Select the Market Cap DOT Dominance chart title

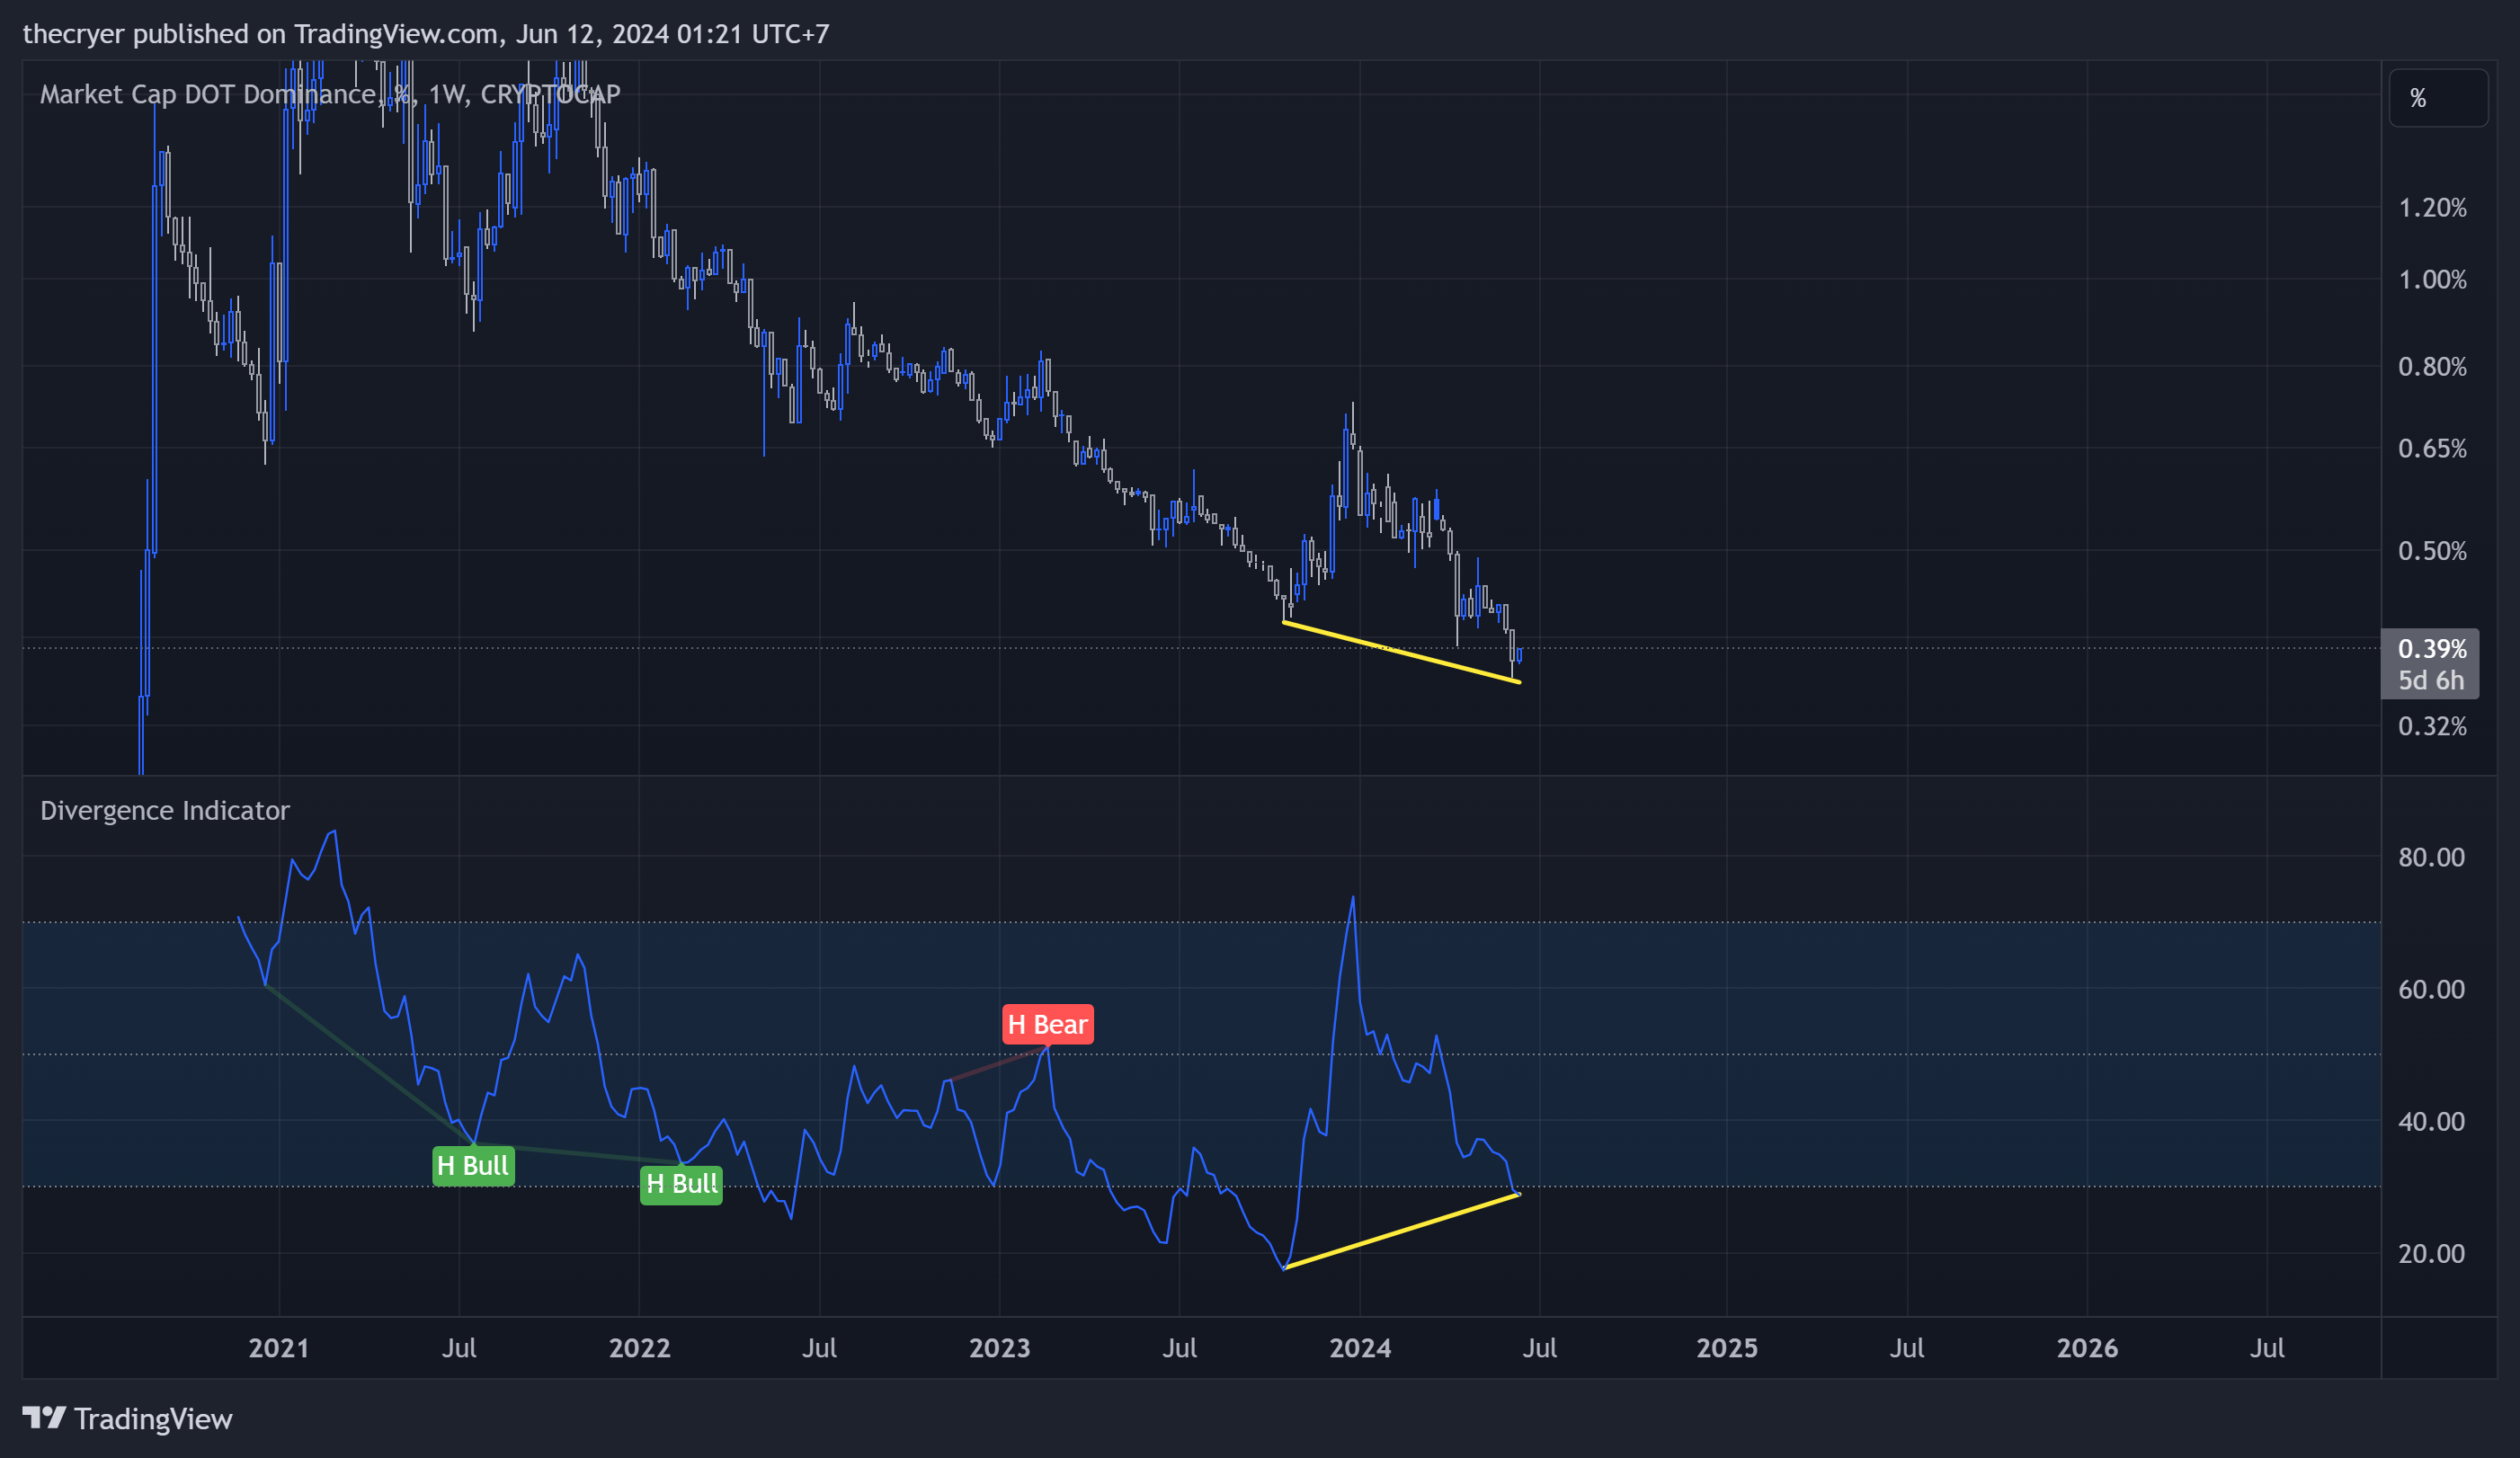(330, 94)
